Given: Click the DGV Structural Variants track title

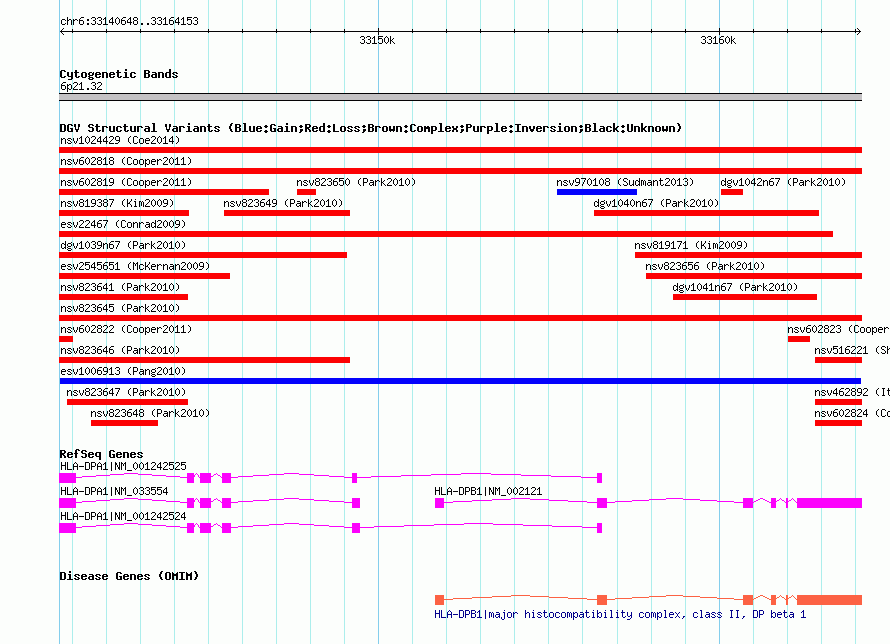Looking at the screenshot, I should 370,128.
